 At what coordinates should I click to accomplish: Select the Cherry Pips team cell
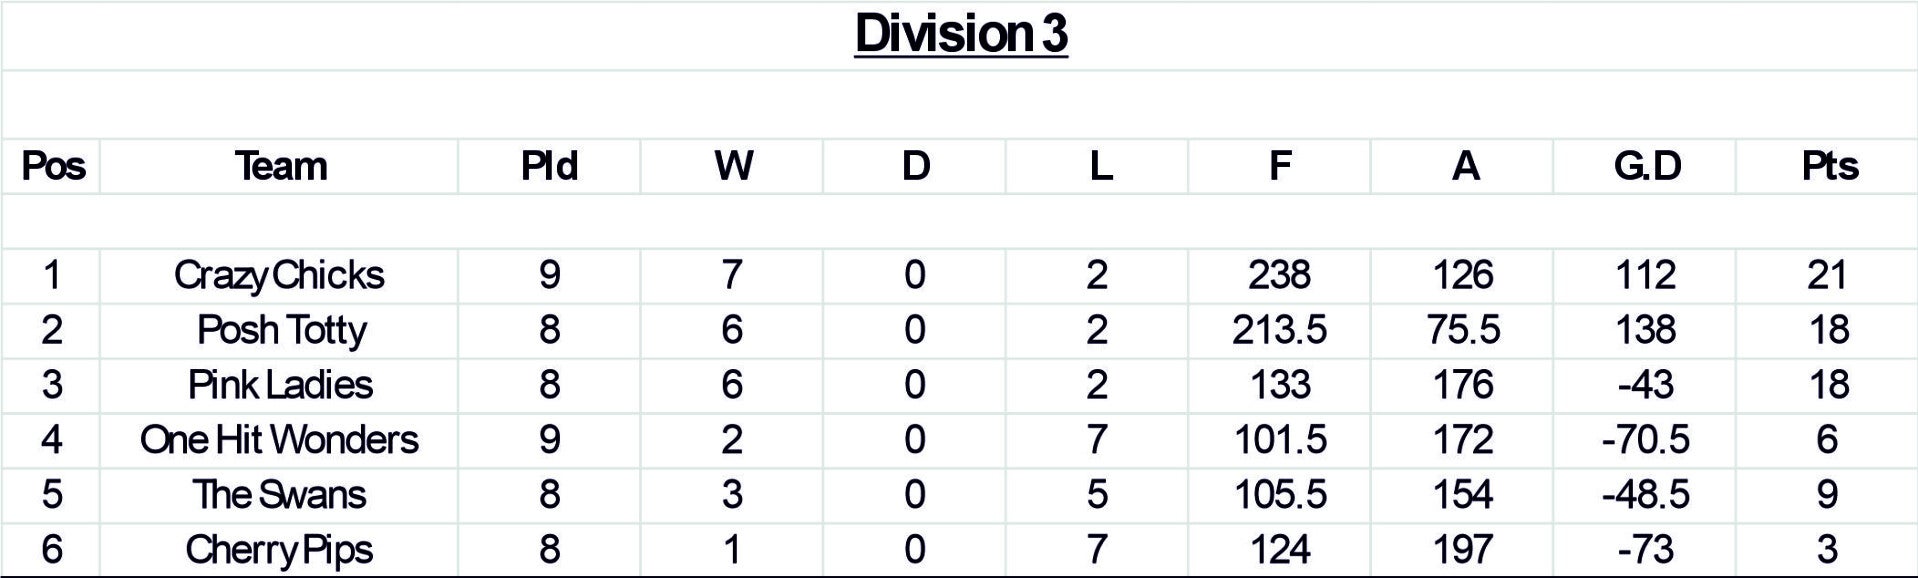pos(279,550)
